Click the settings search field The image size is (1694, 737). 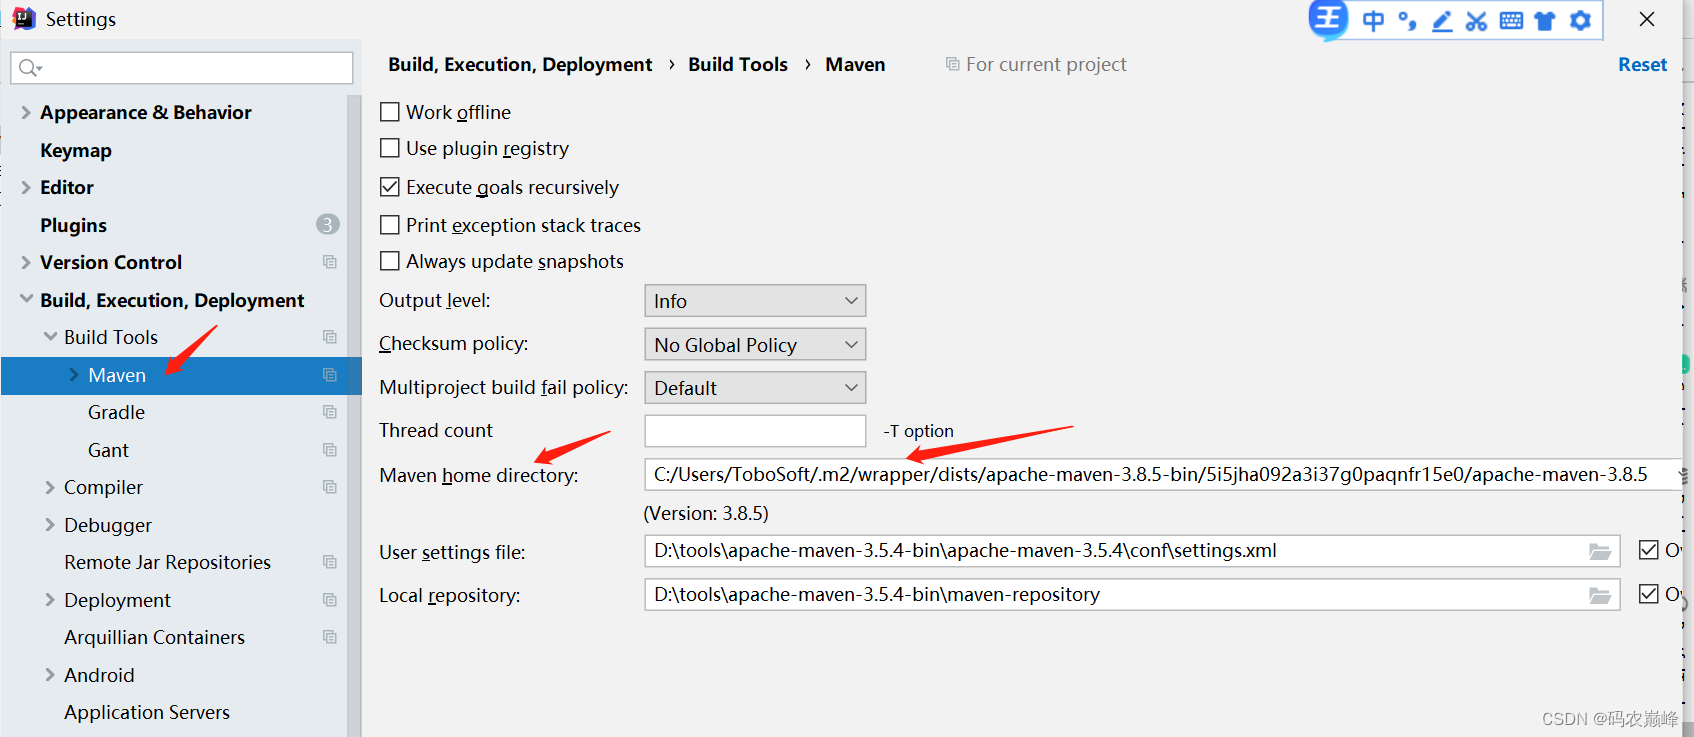182,67
